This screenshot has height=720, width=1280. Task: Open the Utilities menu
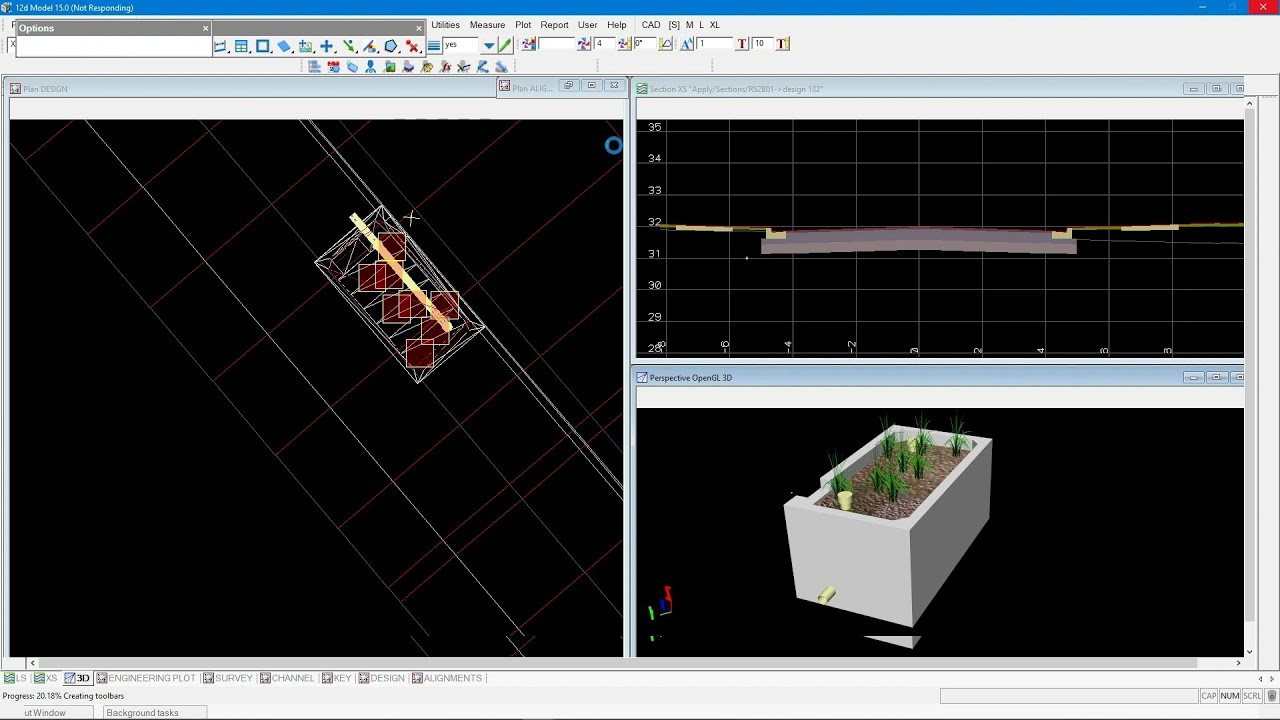[445, 25]
